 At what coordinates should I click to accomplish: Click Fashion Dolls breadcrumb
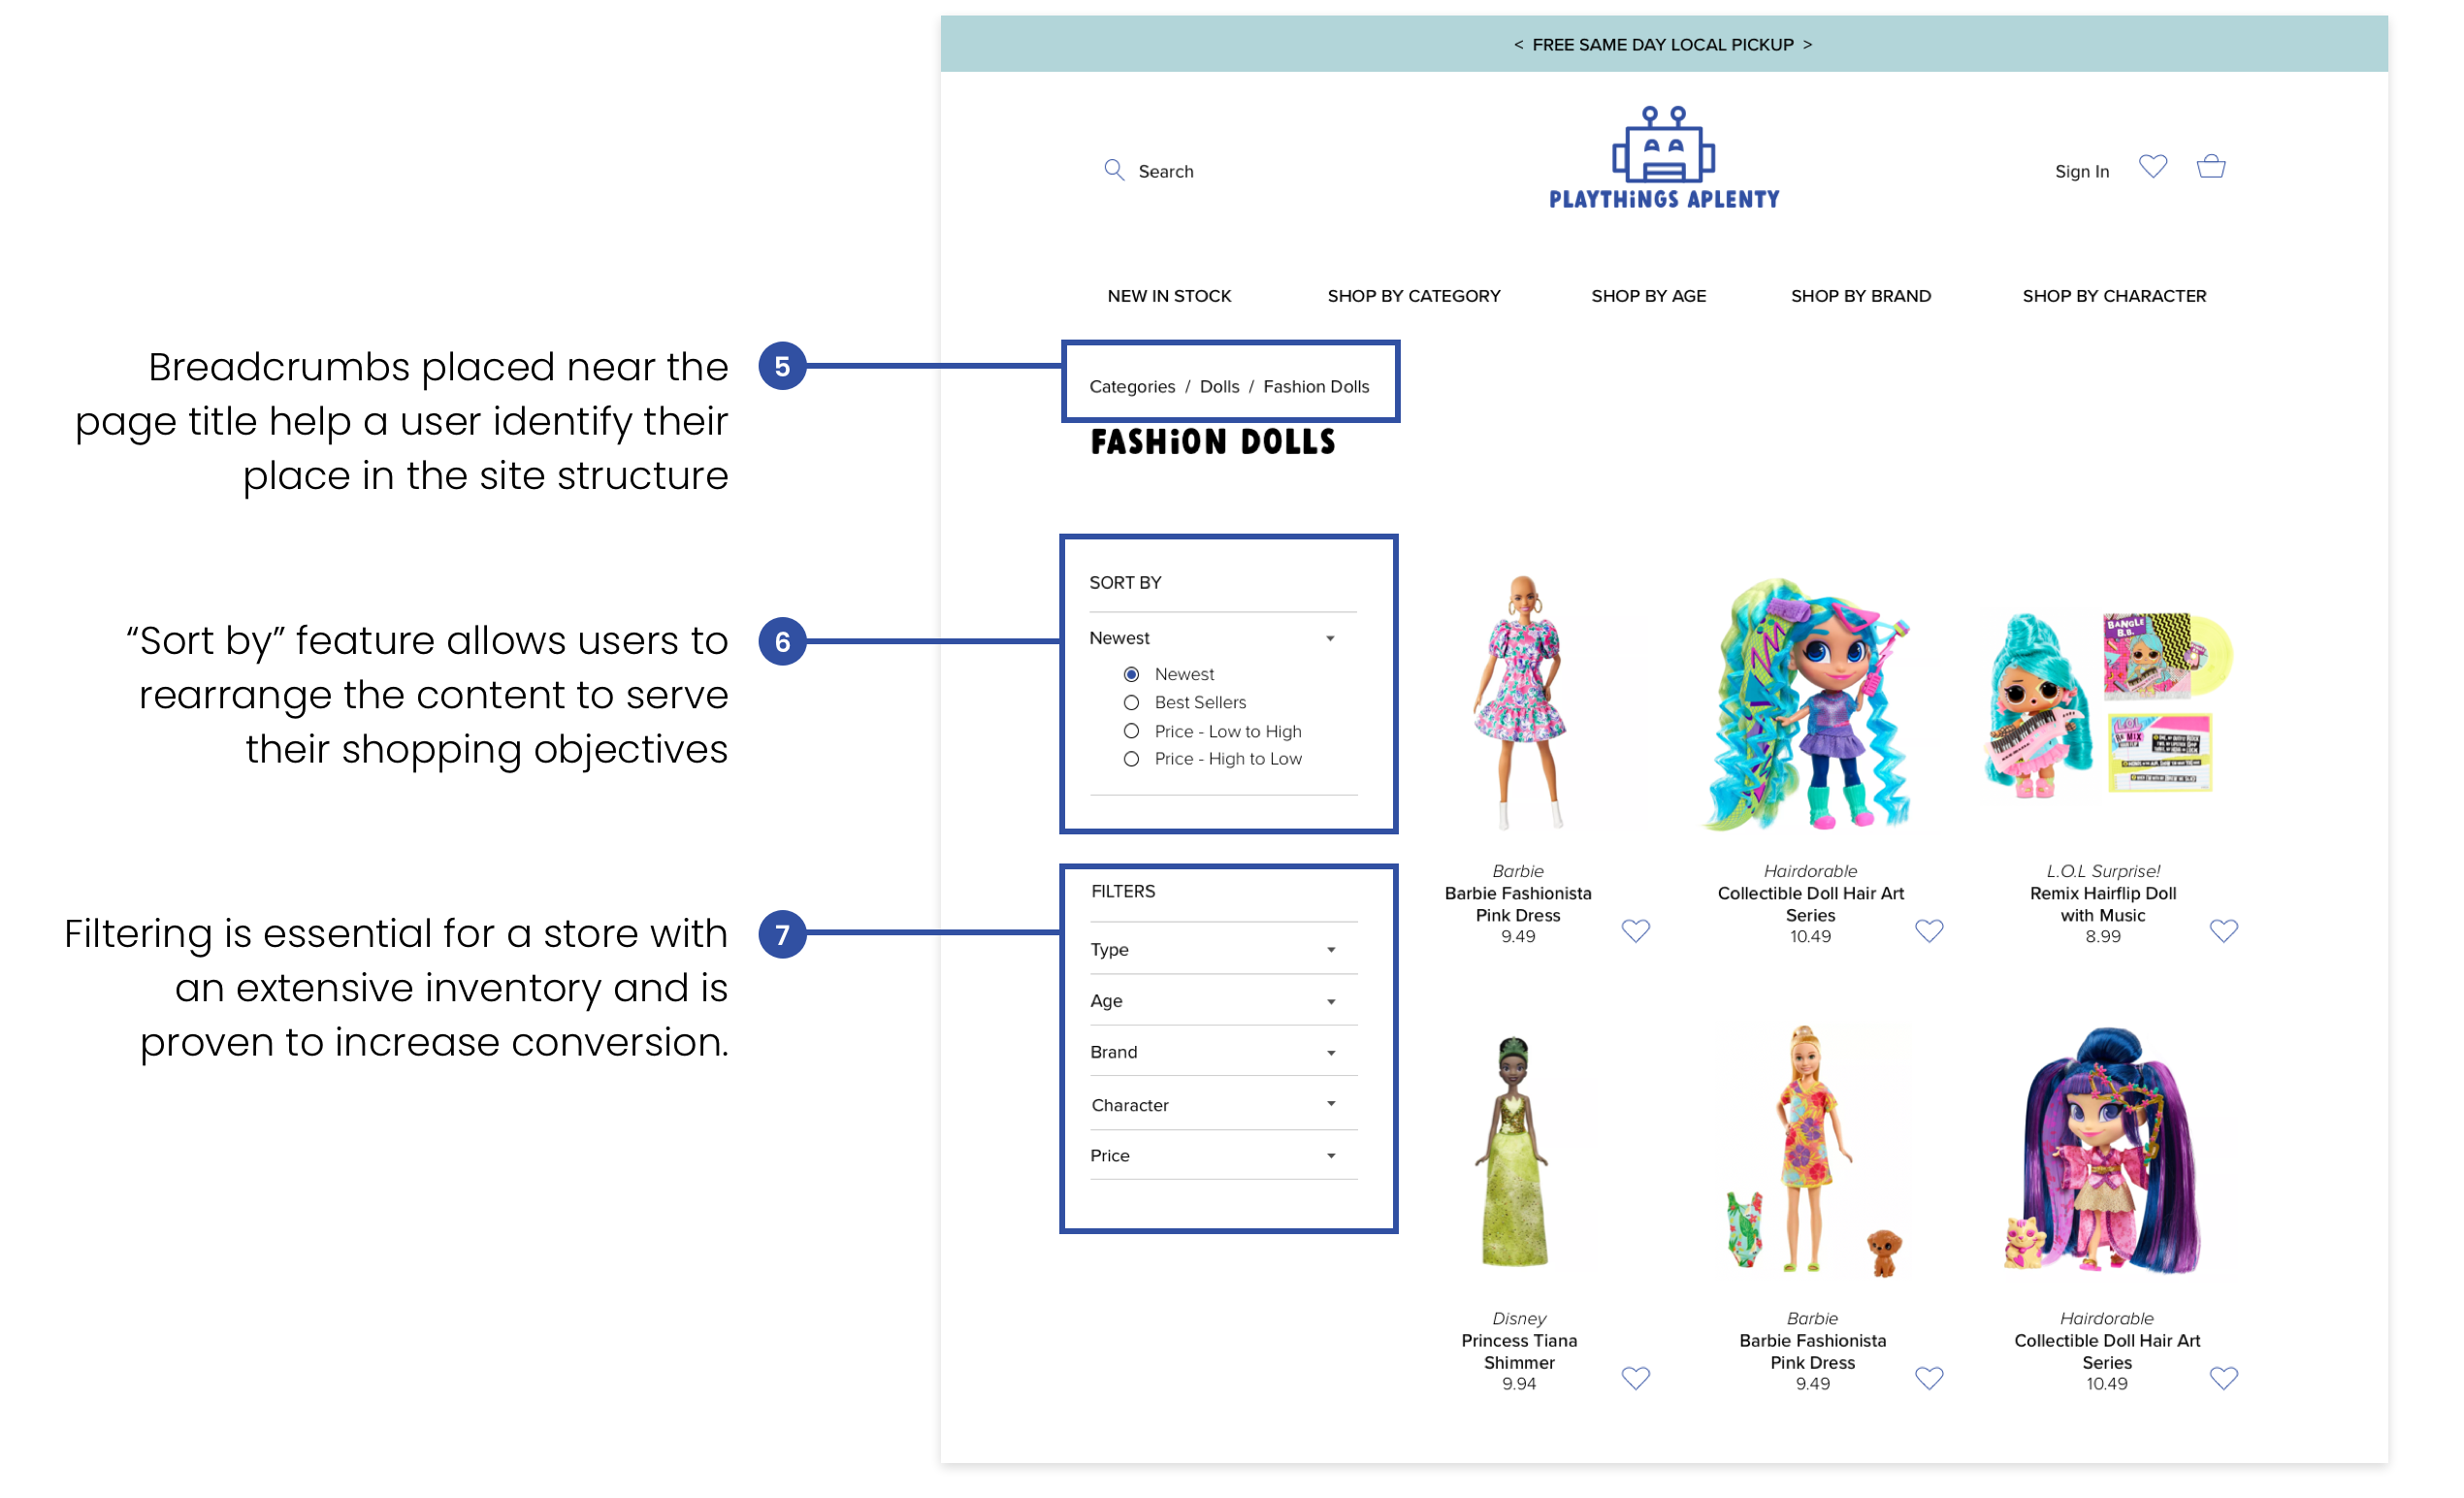(1316, 386)
